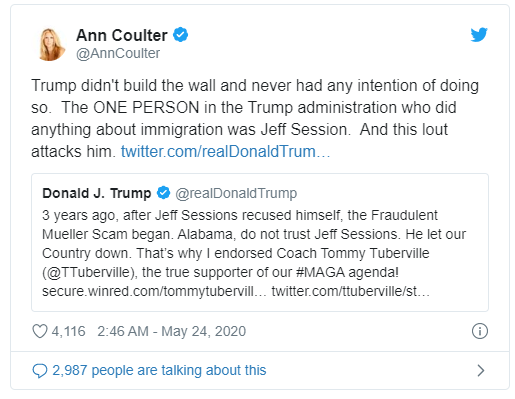
Task: Click the Ann Coulter display name
Action: pyautogui.click(x=122, y=35)
